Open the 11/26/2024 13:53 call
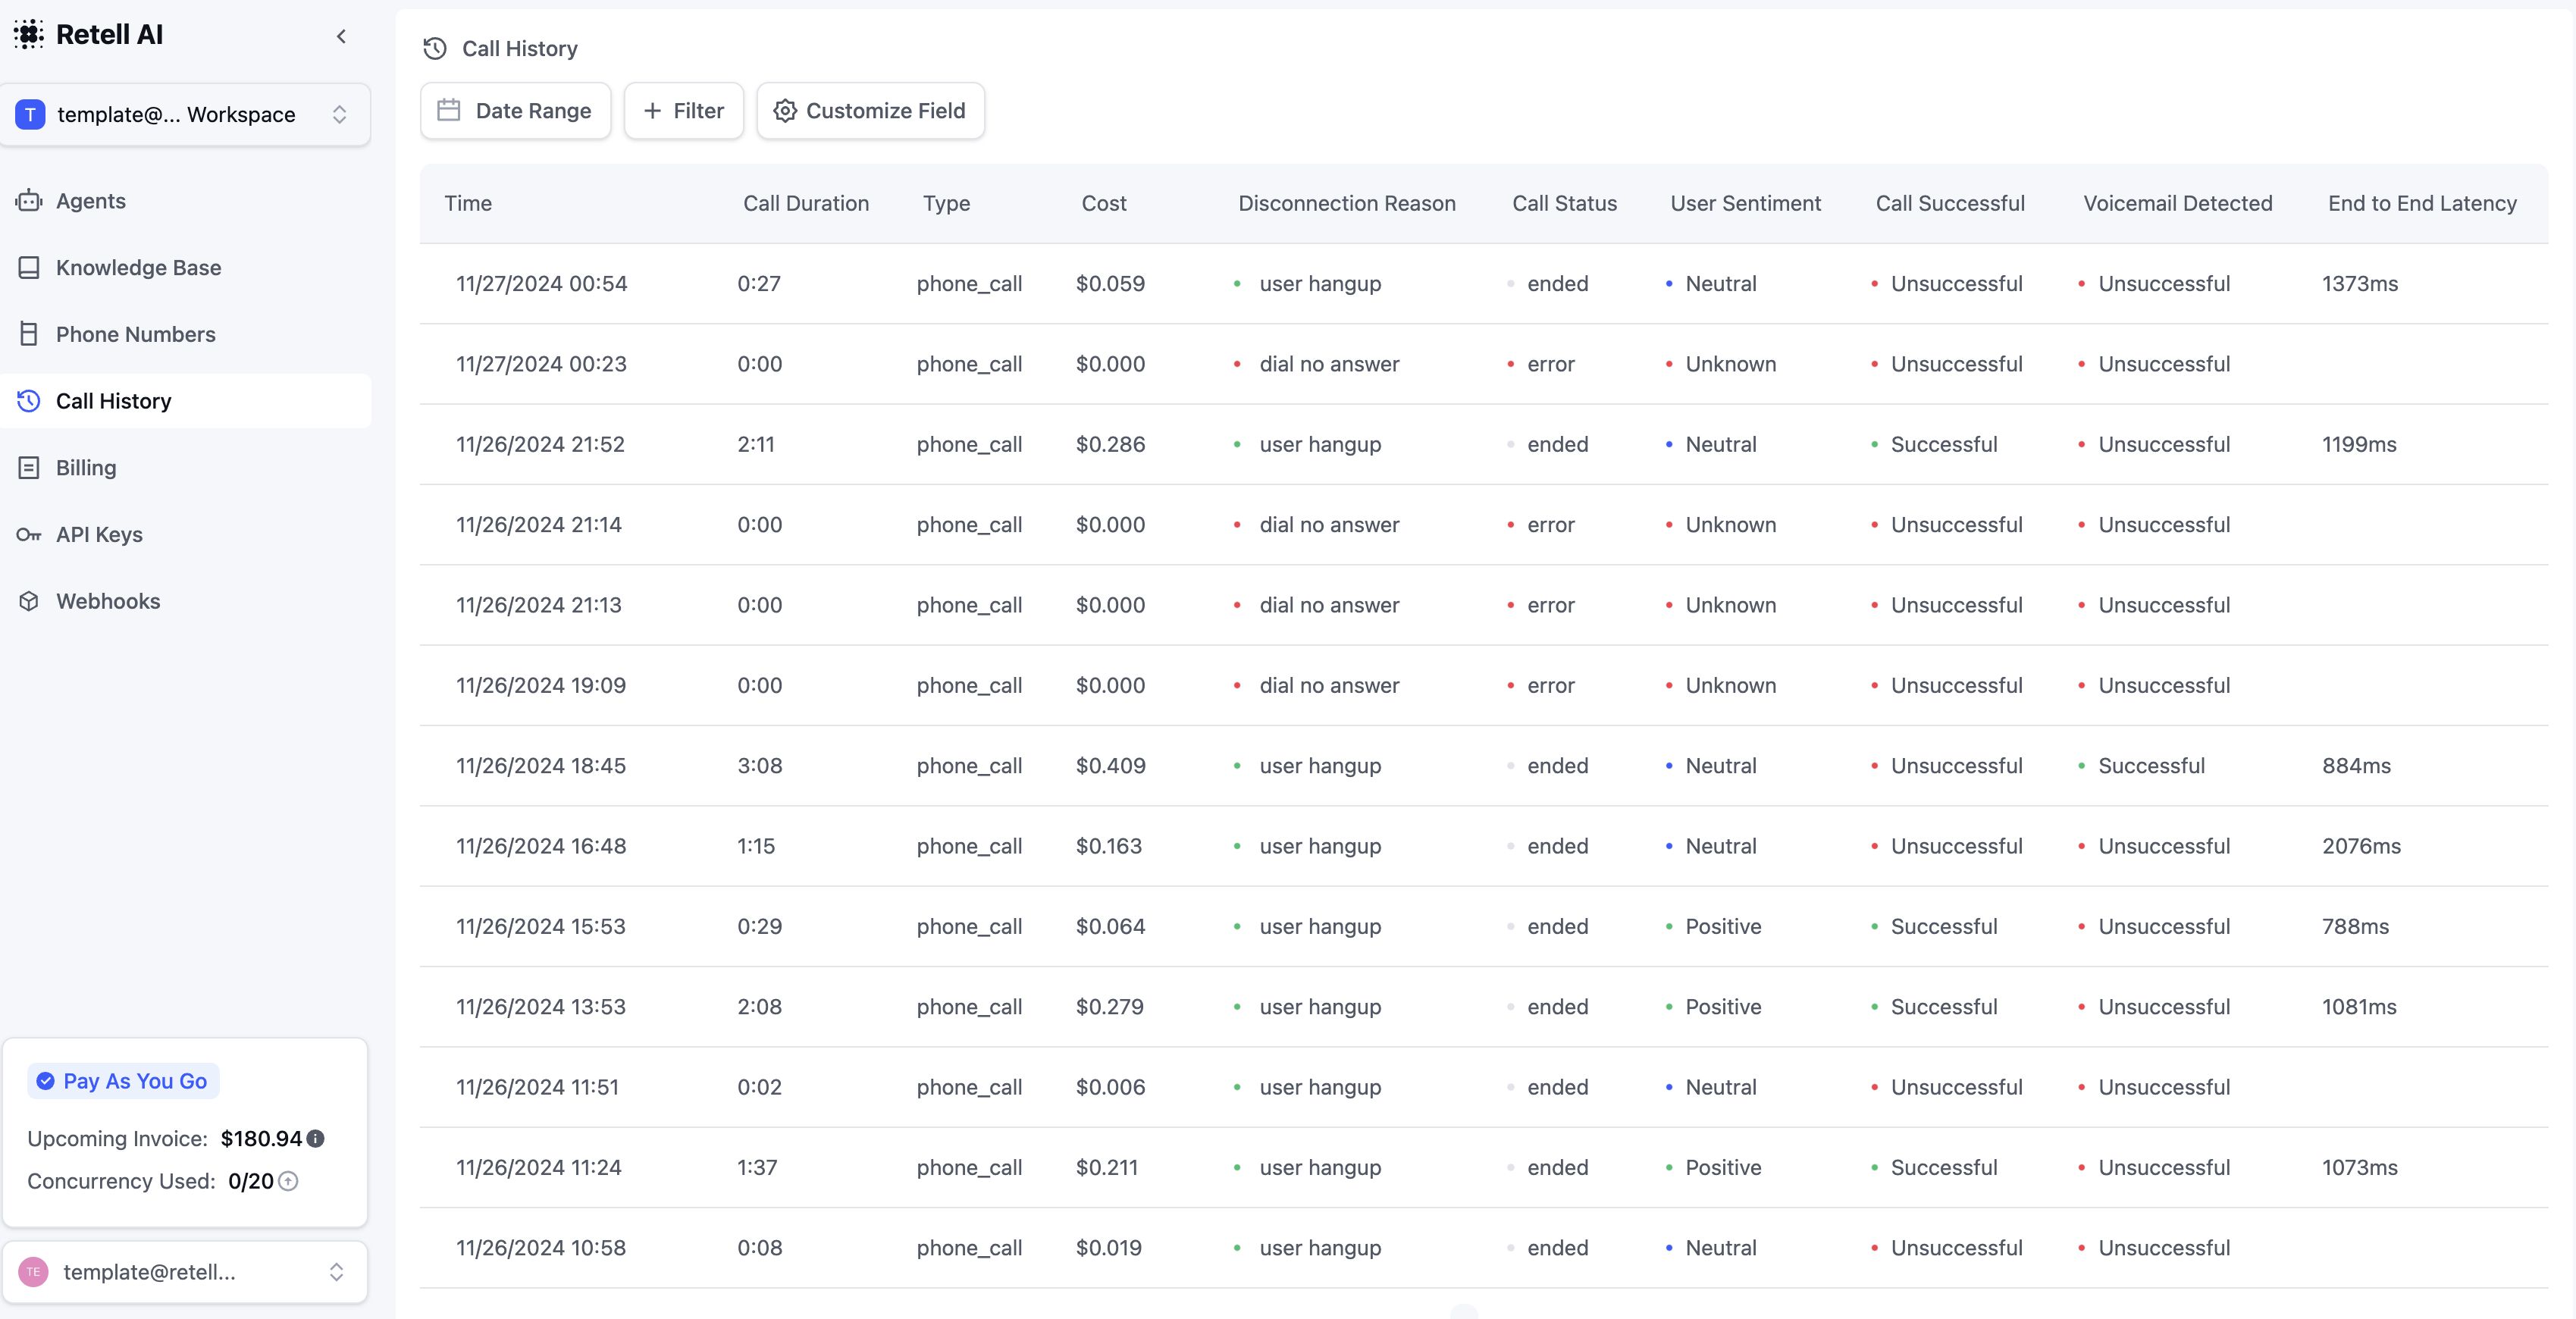The image size is (2576, 1319). 1484,1007
